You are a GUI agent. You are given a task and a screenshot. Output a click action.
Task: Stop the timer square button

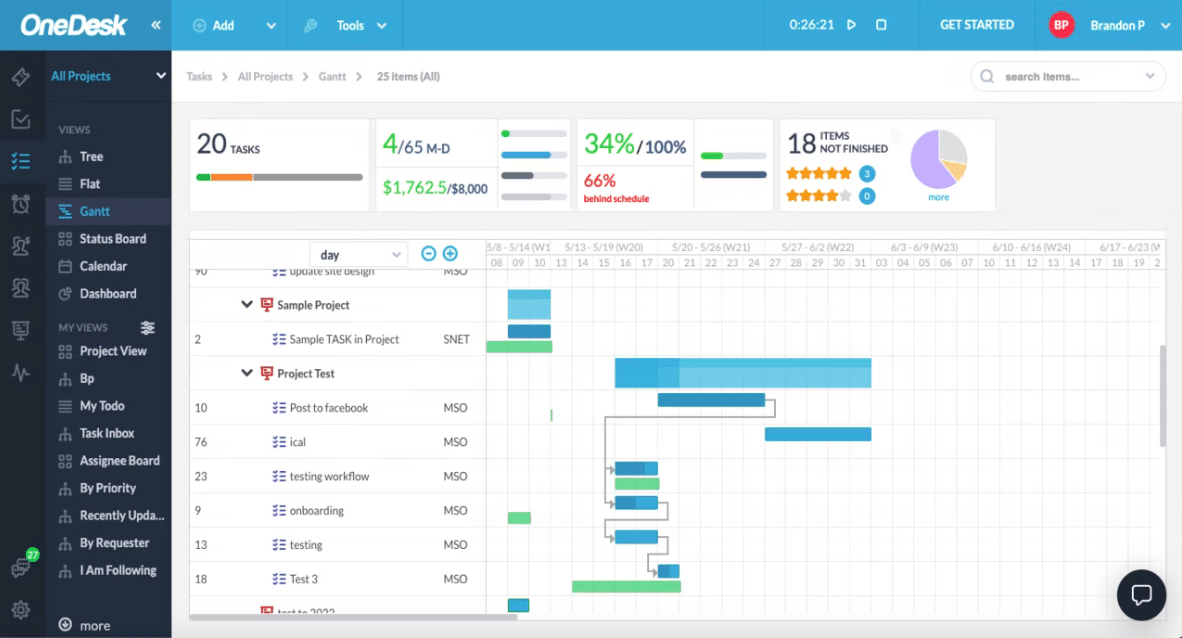coord(880,25)
